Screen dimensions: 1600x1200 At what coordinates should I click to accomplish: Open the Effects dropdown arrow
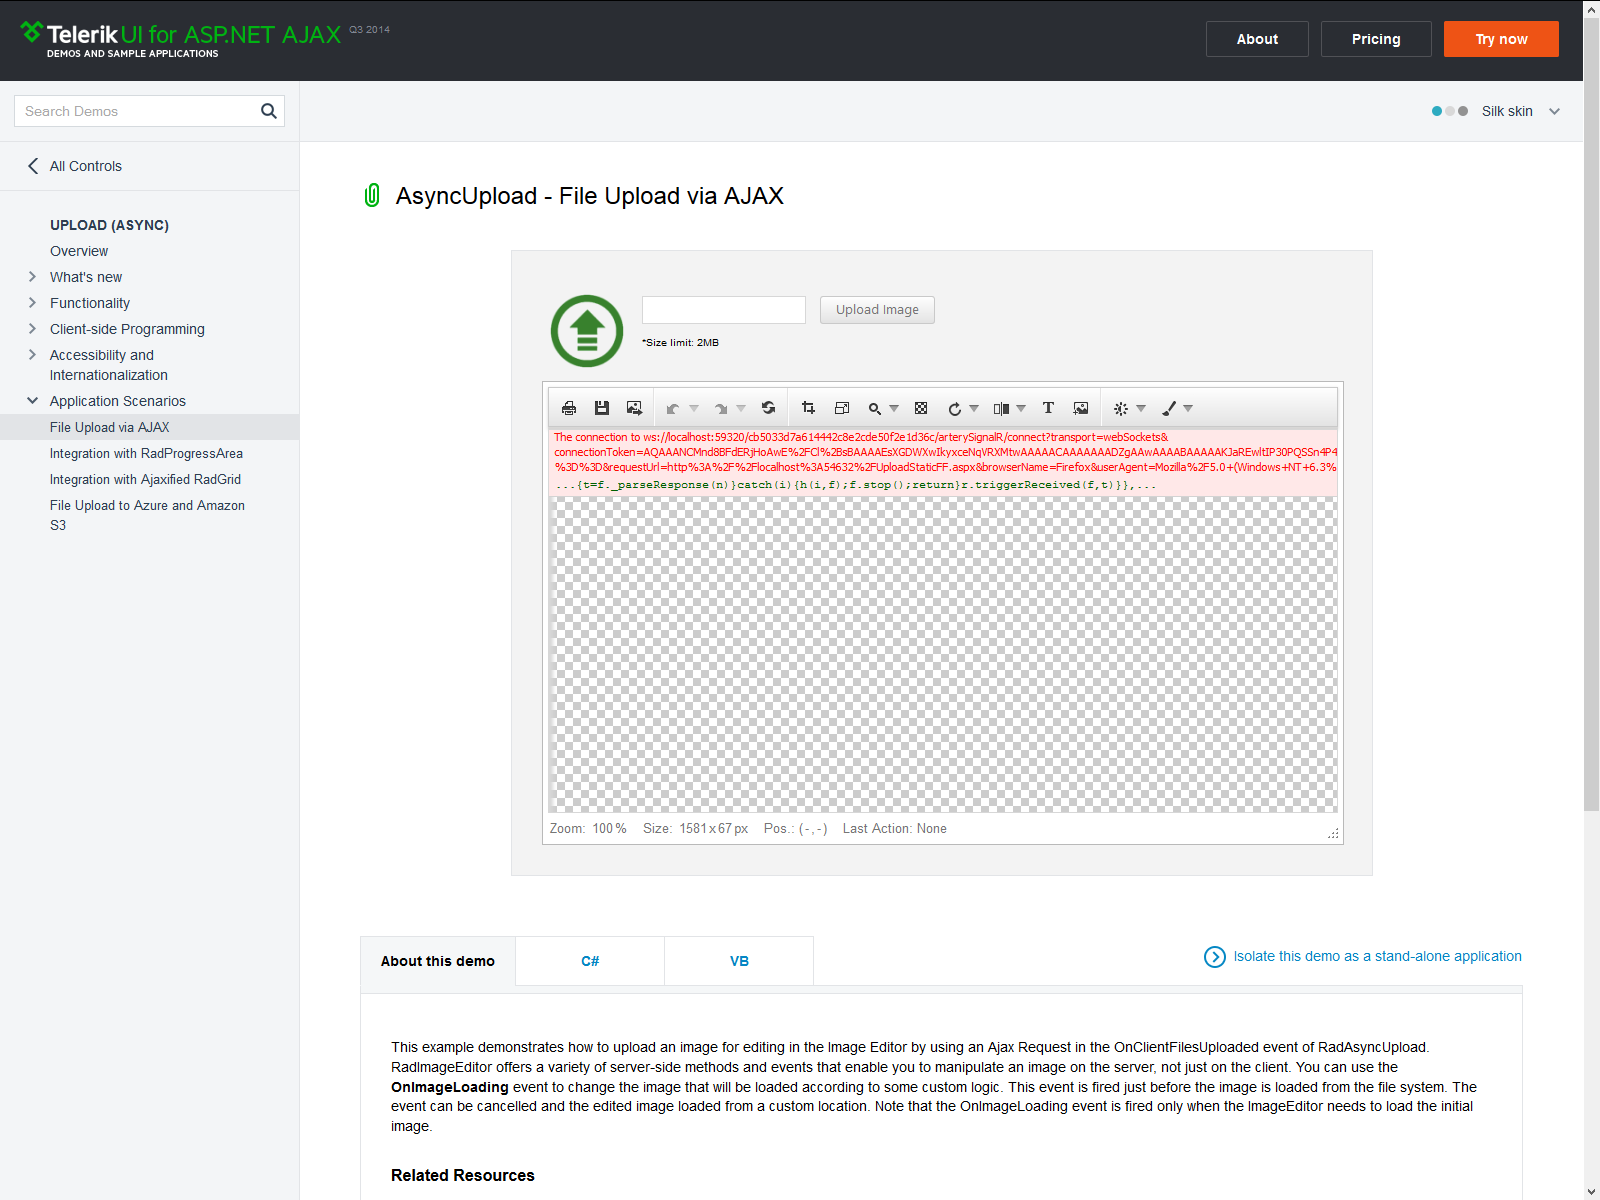pyautogui.click(x=1141, y=408)
